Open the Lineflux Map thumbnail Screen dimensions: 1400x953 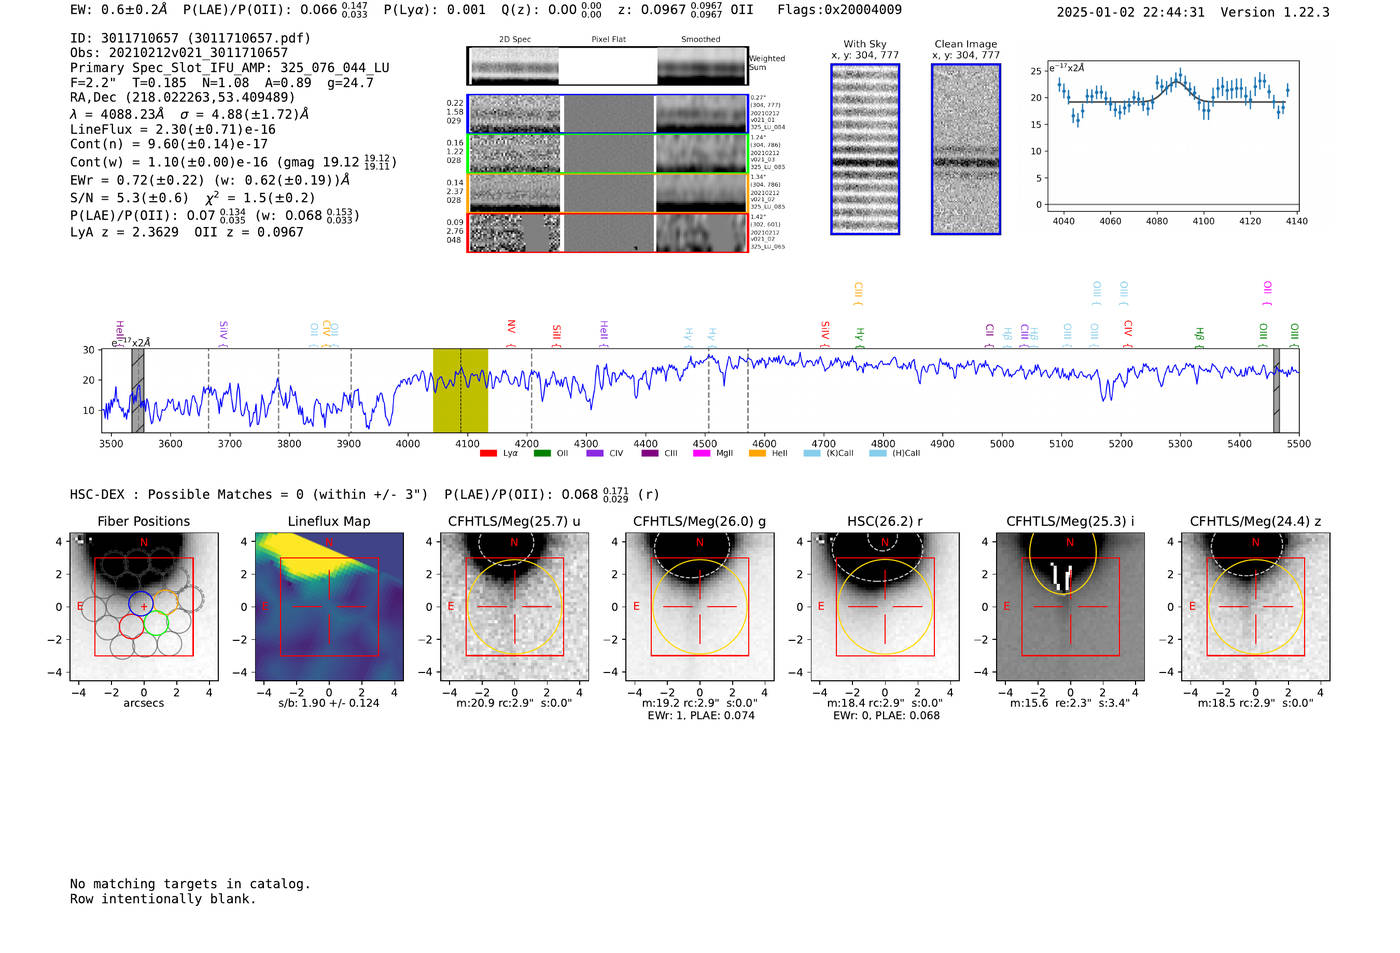pos(329,606)
